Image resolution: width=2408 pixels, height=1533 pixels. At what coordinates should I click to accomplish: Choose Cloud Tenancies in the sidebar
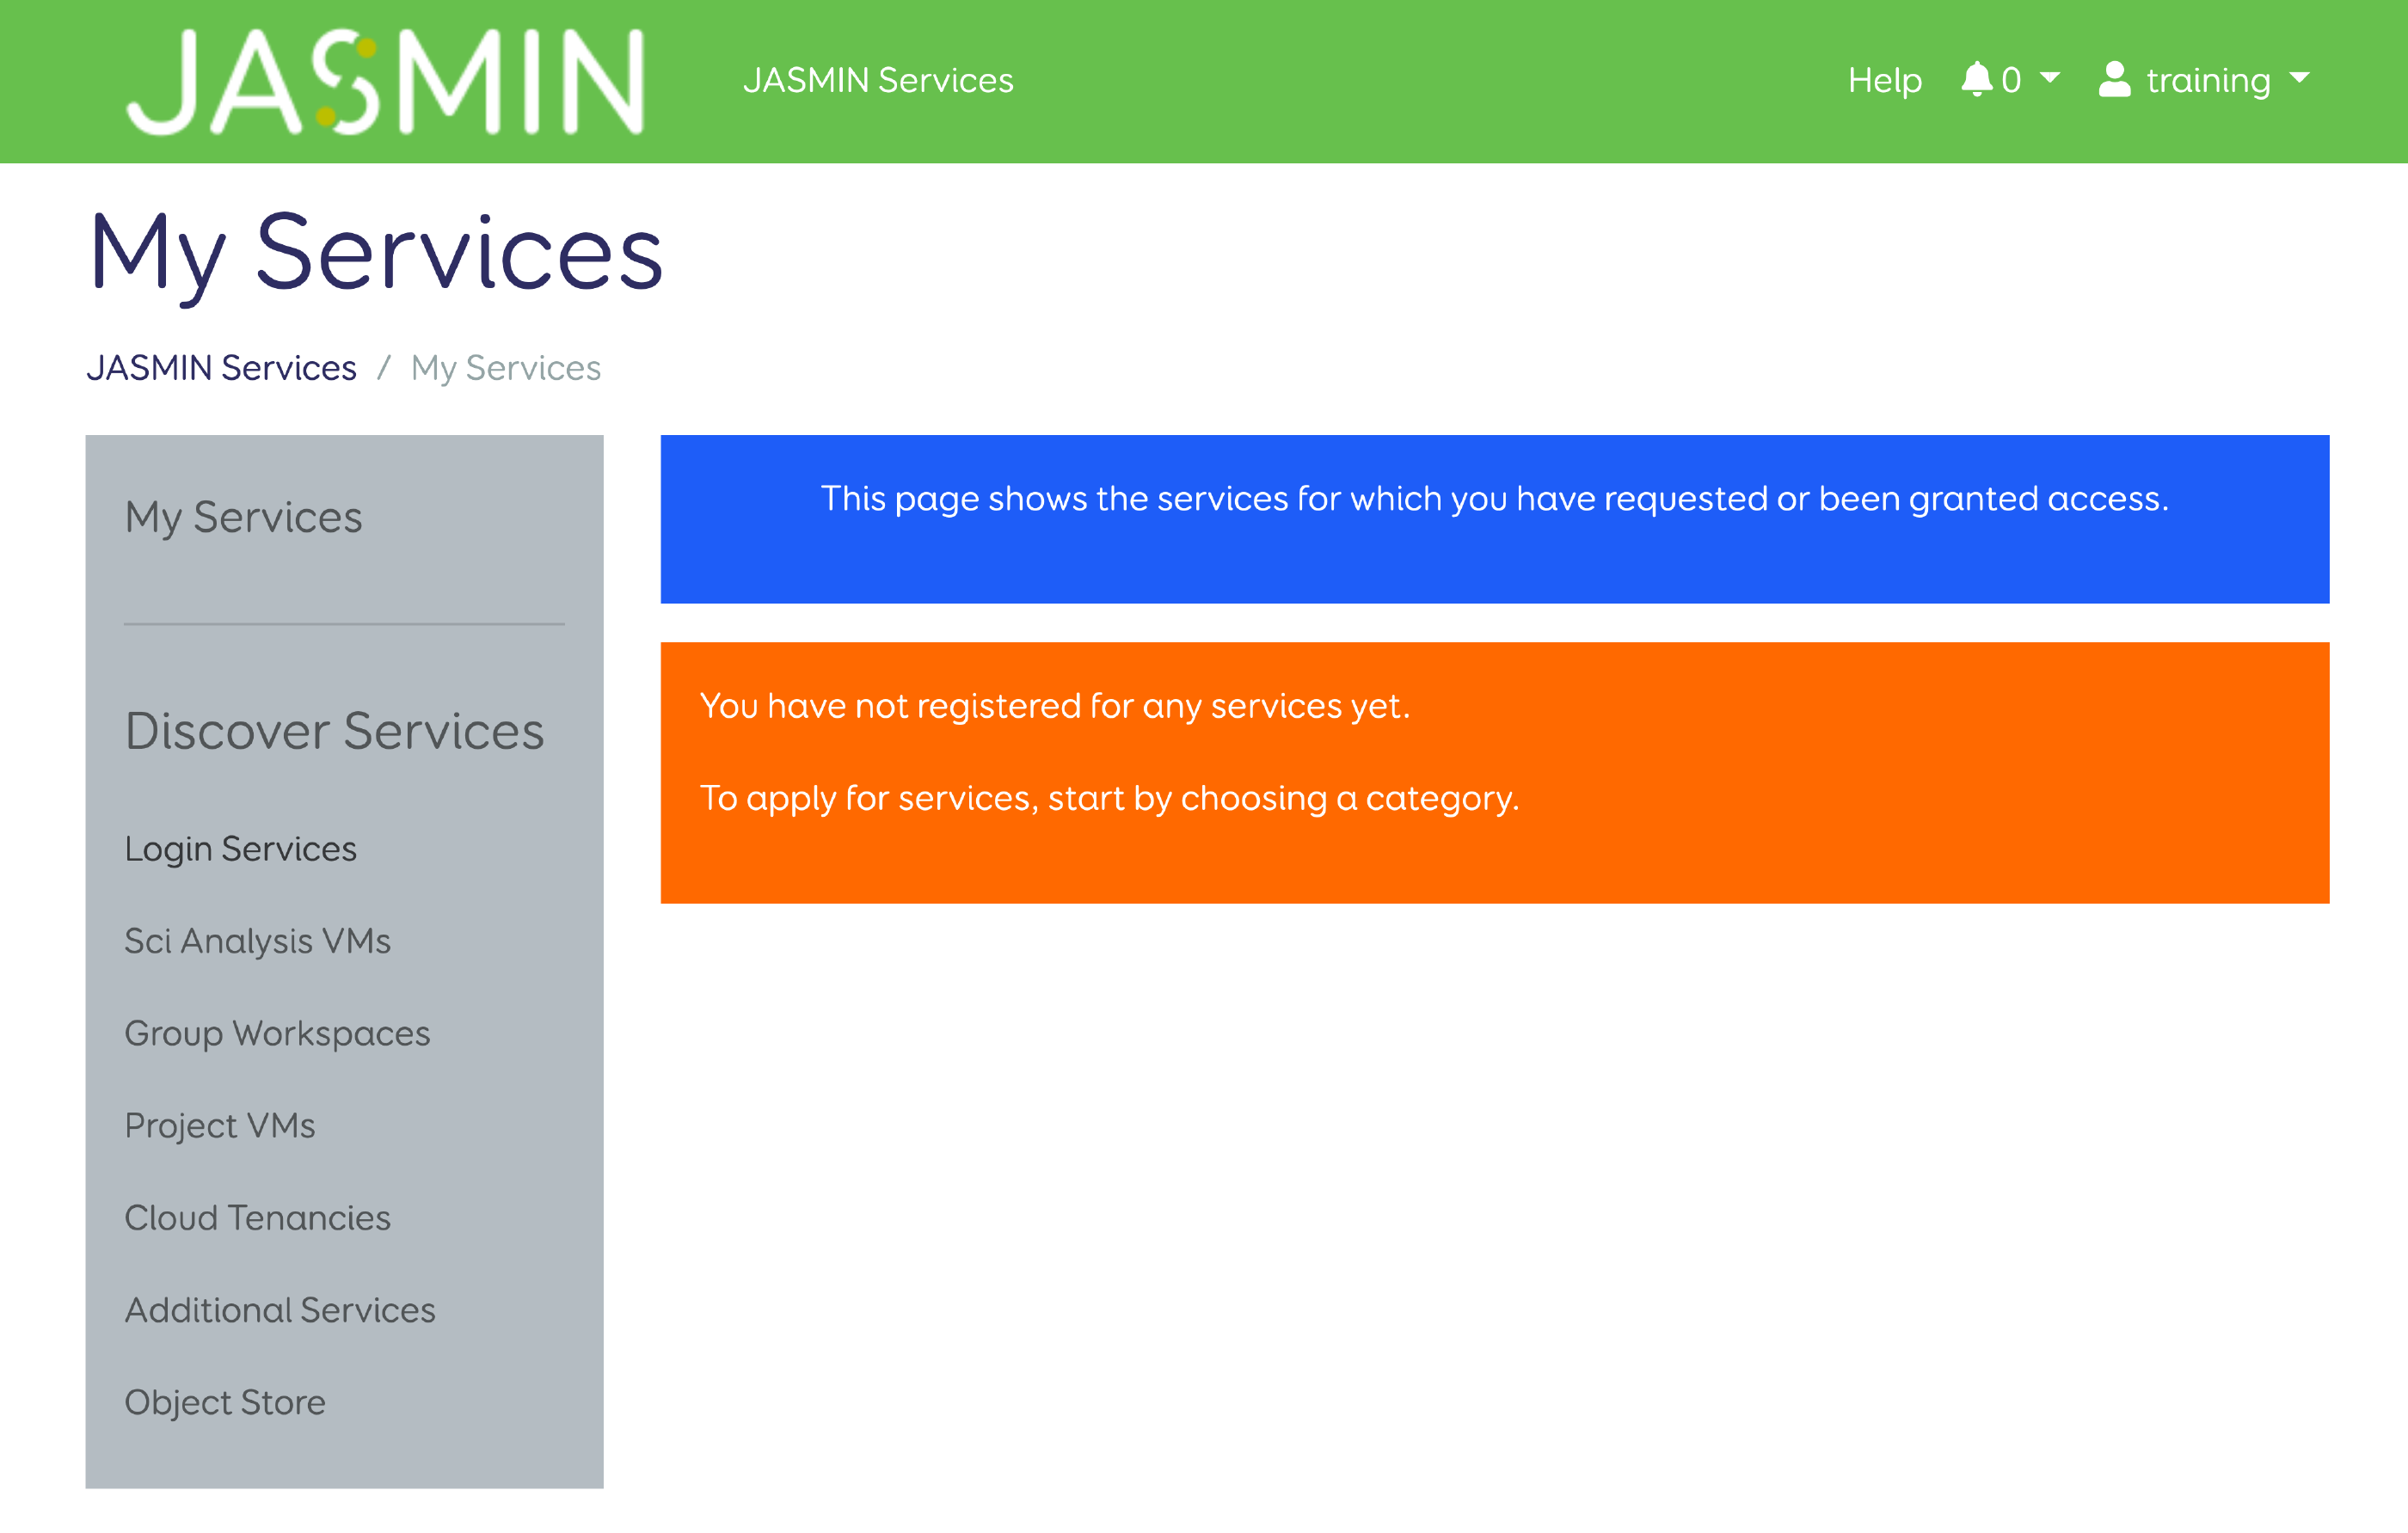257,1218
